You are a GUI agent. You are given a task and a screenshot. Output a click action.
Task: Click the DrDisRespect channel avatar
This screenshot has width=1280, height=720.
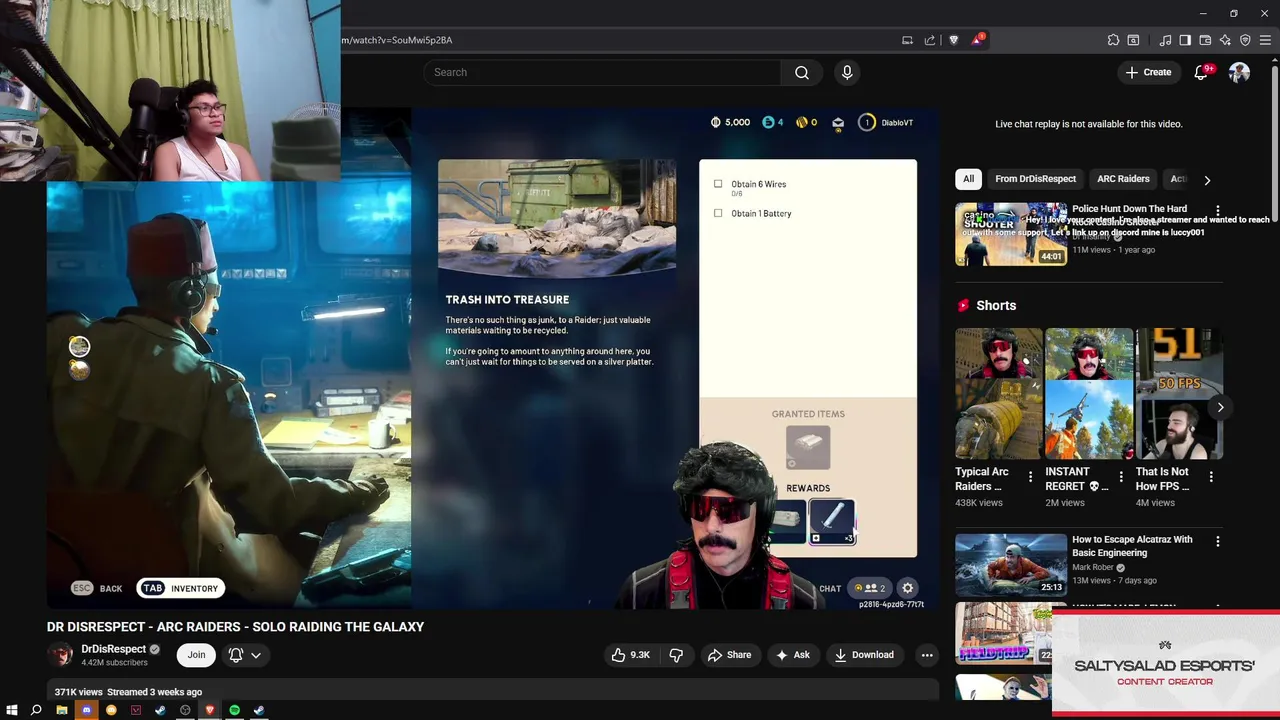[61, 655]
